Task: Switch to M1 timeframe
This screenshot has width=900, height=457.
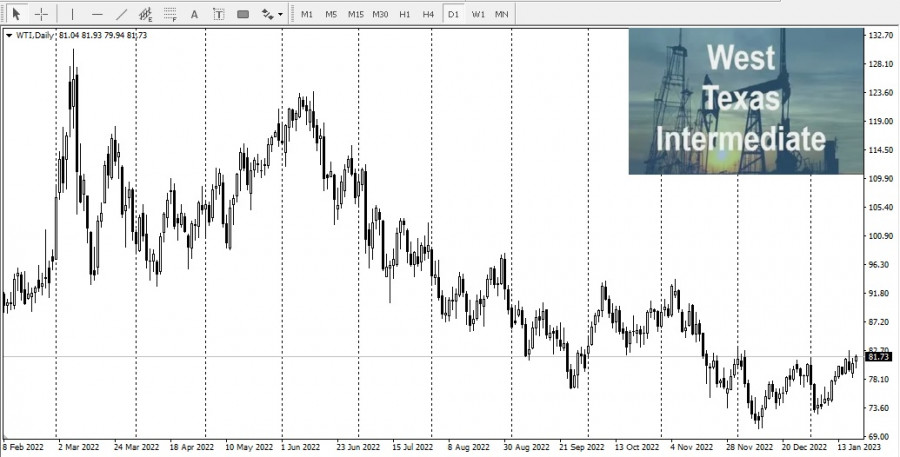Action: click(306, 14)
